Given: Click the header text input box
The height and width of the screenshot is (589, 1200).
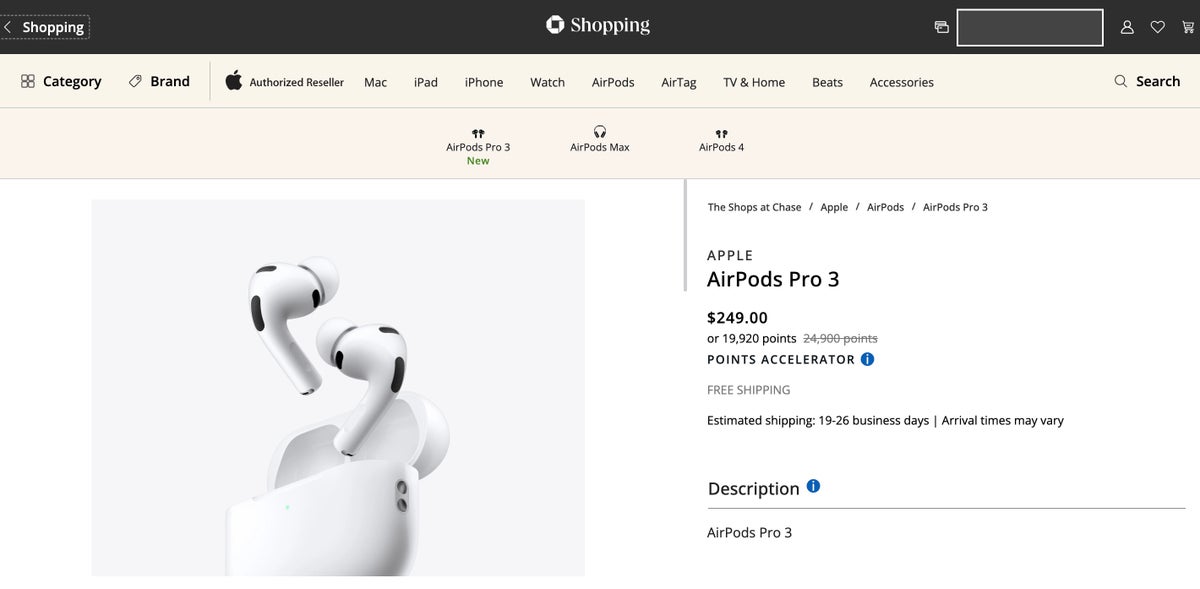Looking at the screenshot, I should click(1030, 27).
